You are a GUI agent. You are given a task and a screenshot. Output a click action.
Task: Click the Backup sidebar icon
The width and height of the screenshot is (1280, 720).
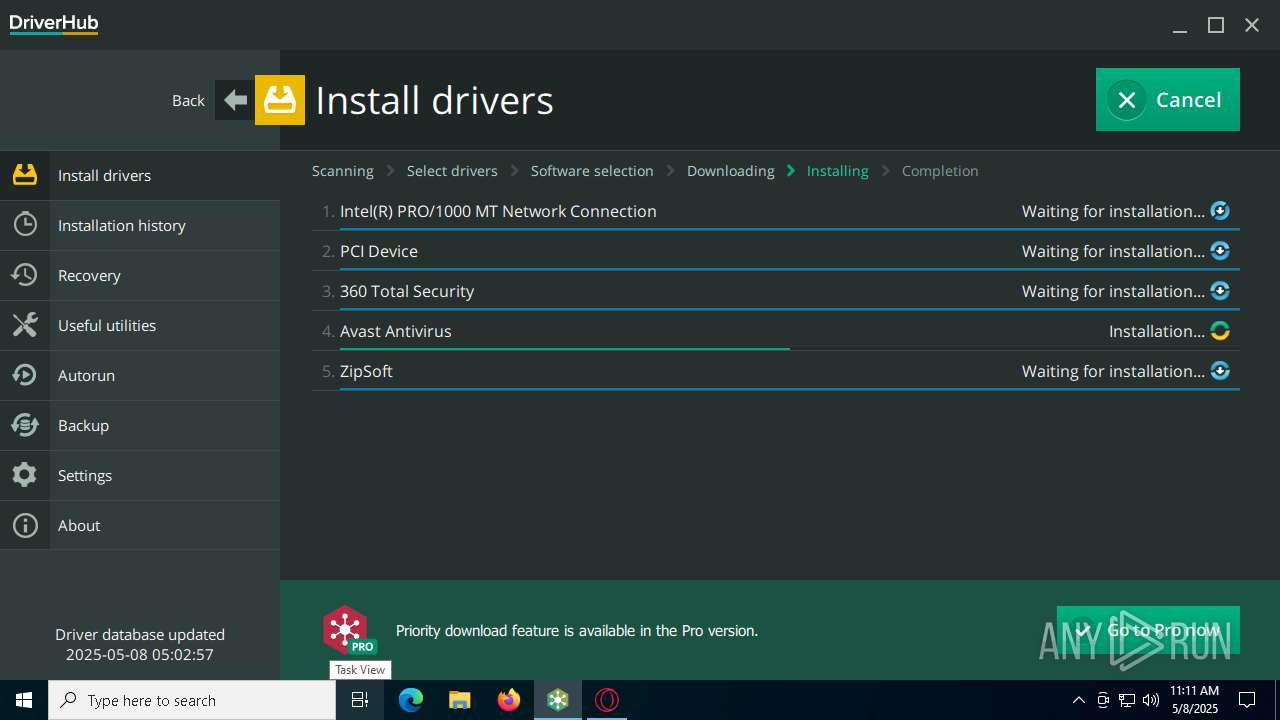click(x=25, y=425)
